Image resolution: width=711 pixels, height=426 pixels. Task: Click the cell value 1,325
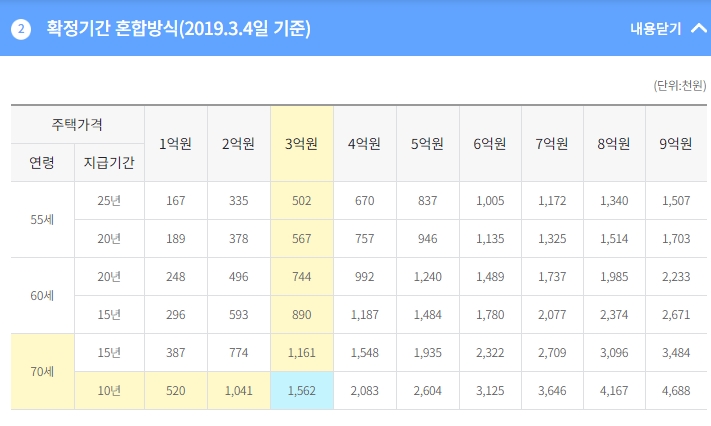click(x=552, y=239)
